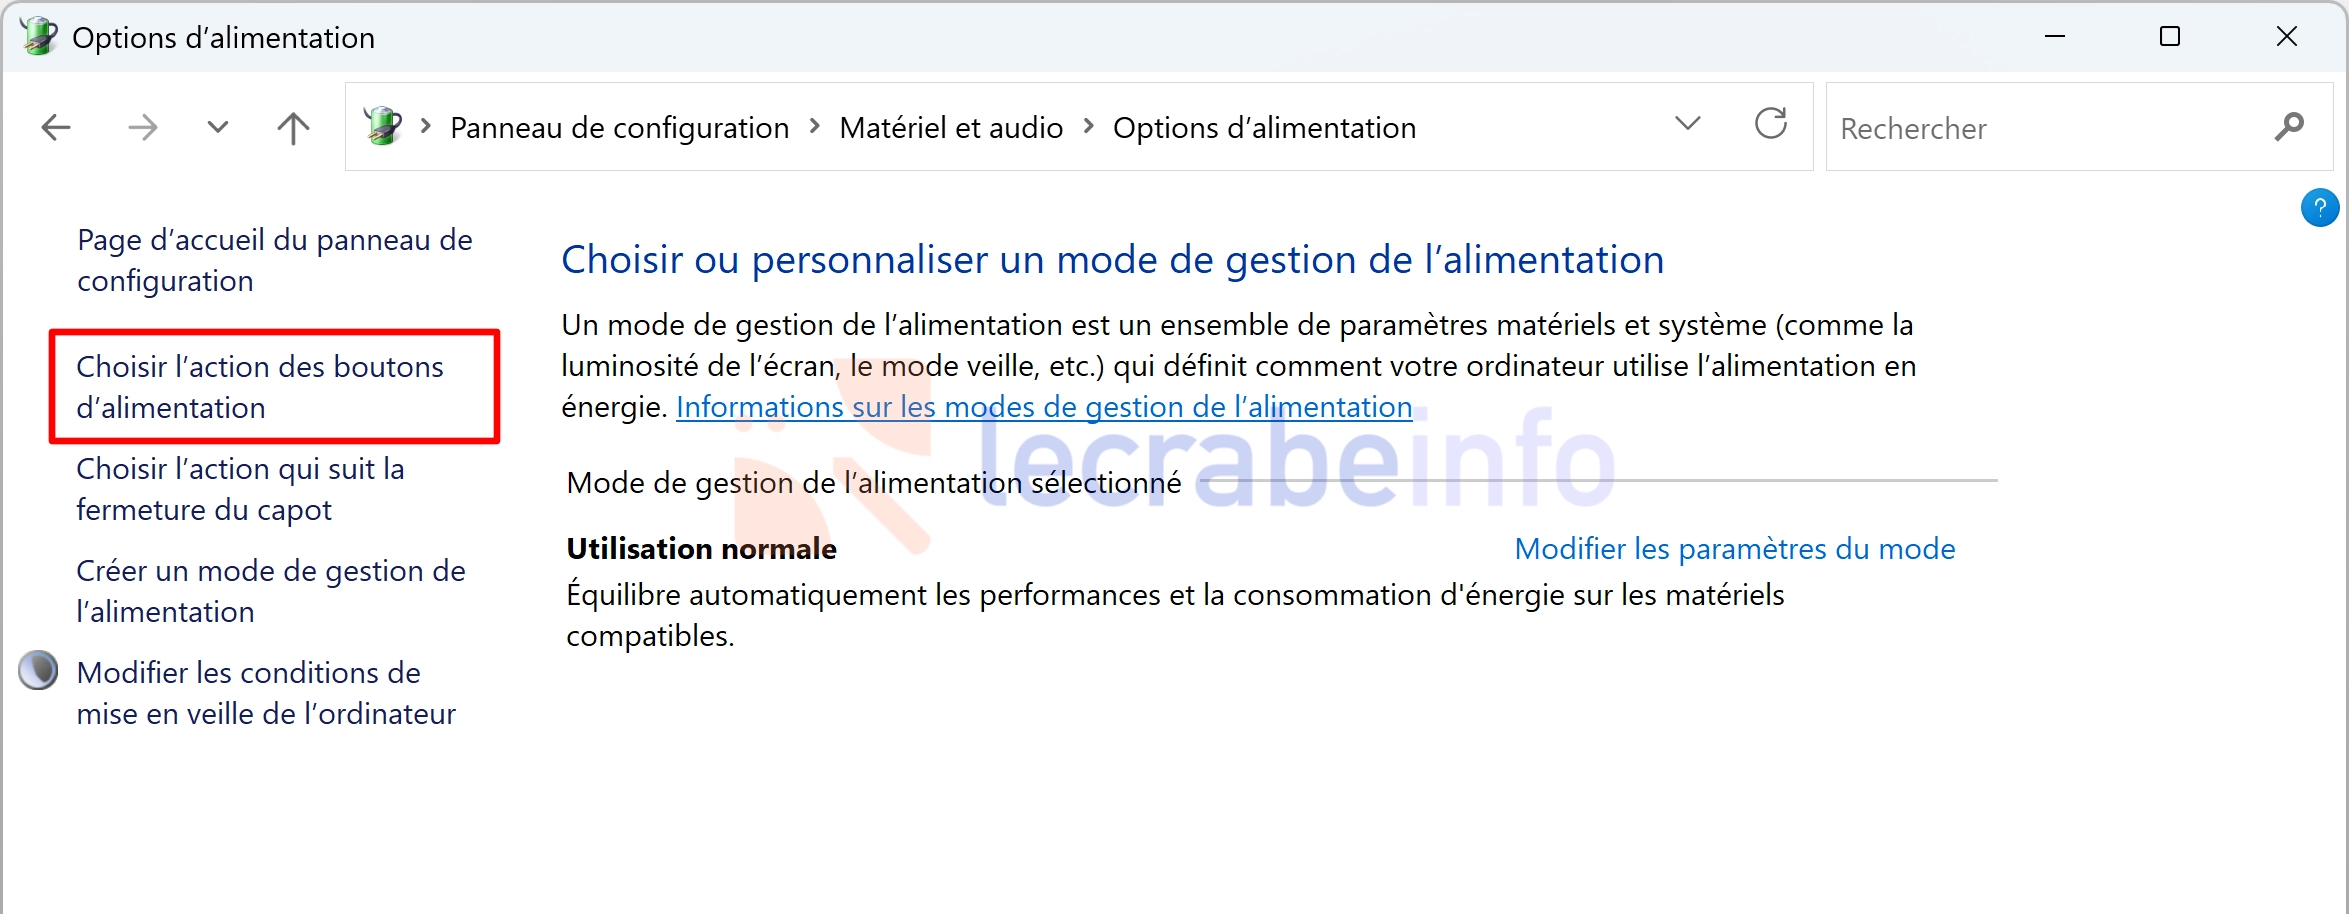Expand chevron after Matériel et audio
Screen dimensions: 2349x914
1088,127
